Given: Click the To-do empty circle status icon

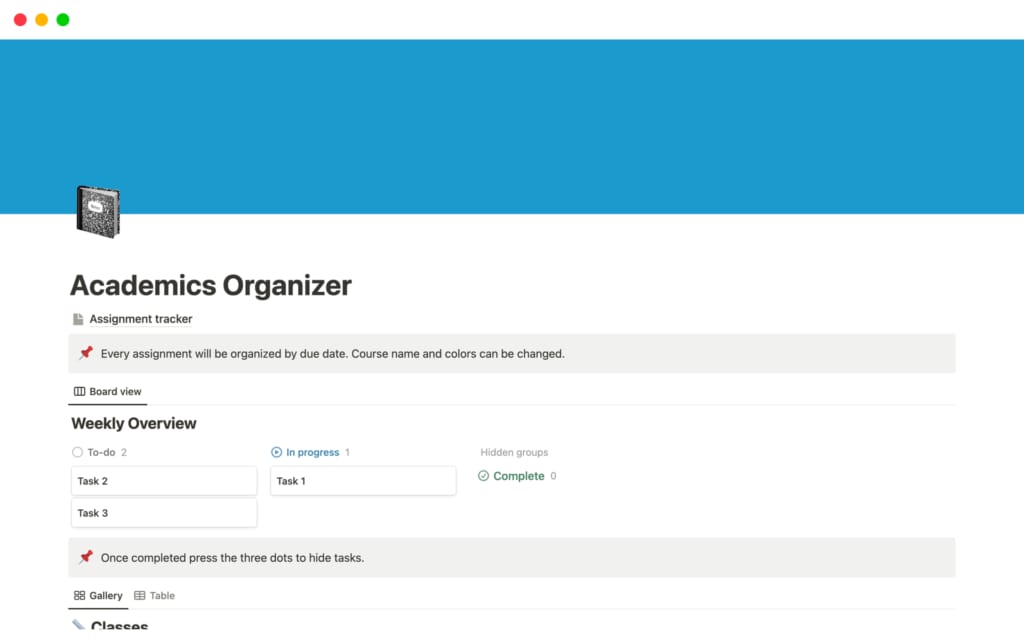Looking at the screenshot, I should [x=78, y=453].
